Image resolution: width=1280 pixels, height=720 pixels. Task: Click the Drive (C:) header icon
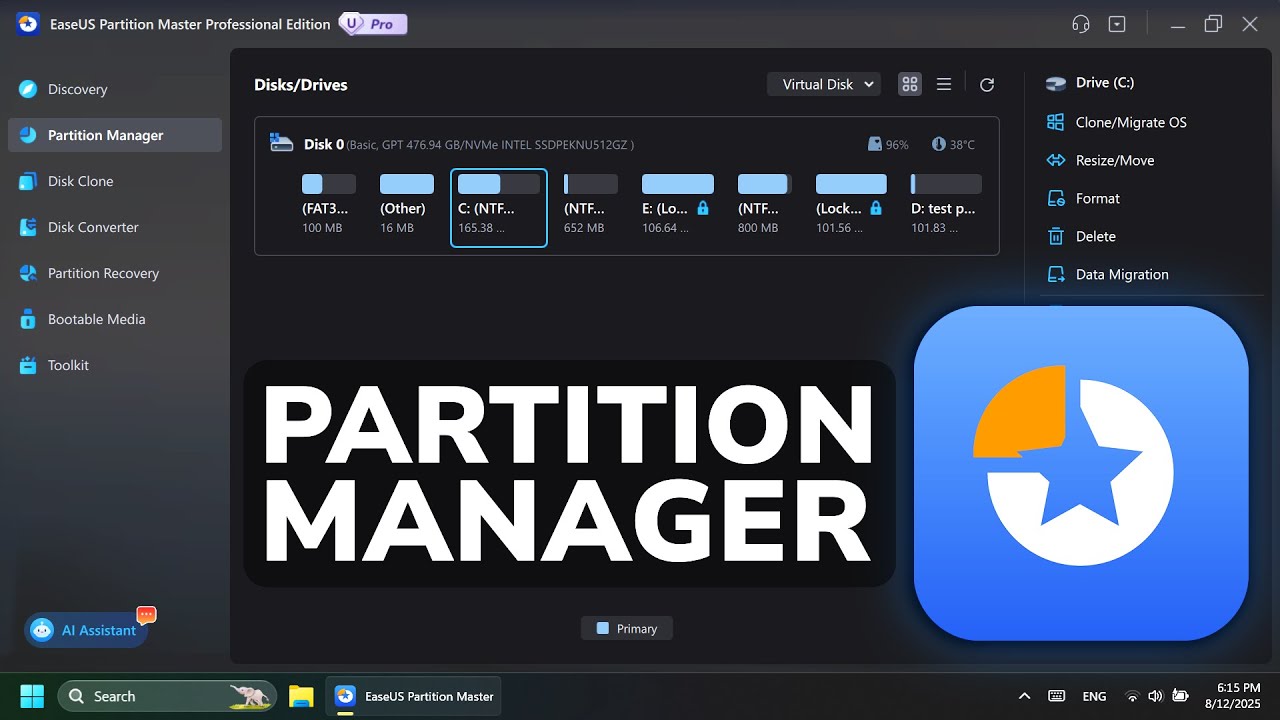[x=1057, y=83]
